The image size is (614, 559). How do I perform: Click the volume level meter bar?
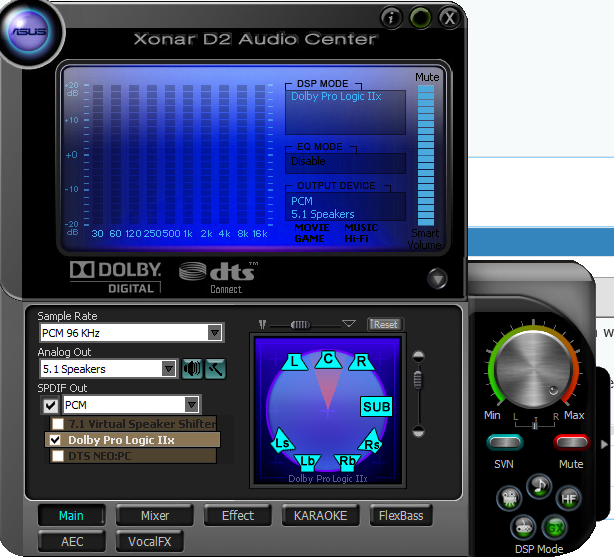tap(426, 155)
